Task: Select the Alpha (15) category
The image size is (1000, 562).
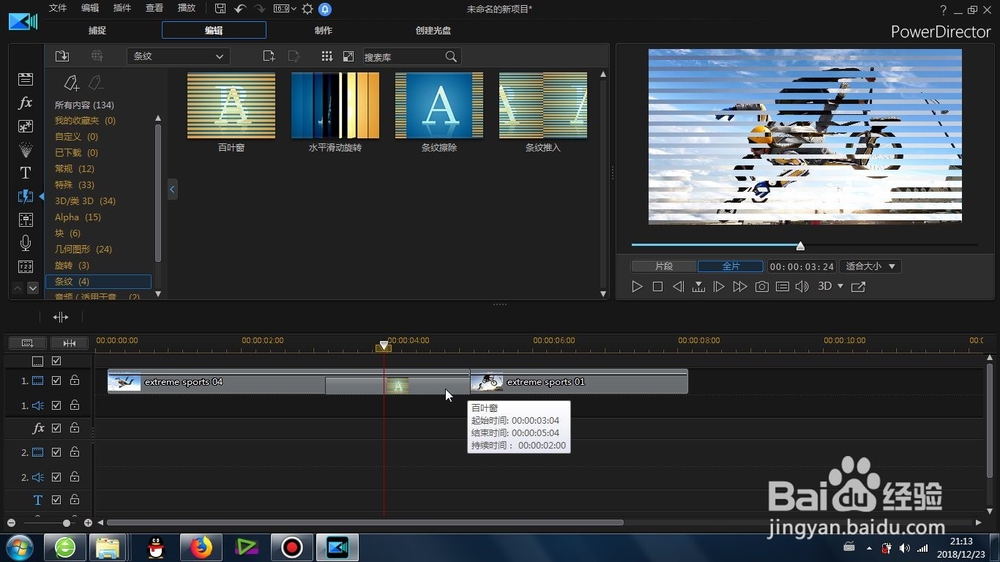Action: tap(78, 217)
